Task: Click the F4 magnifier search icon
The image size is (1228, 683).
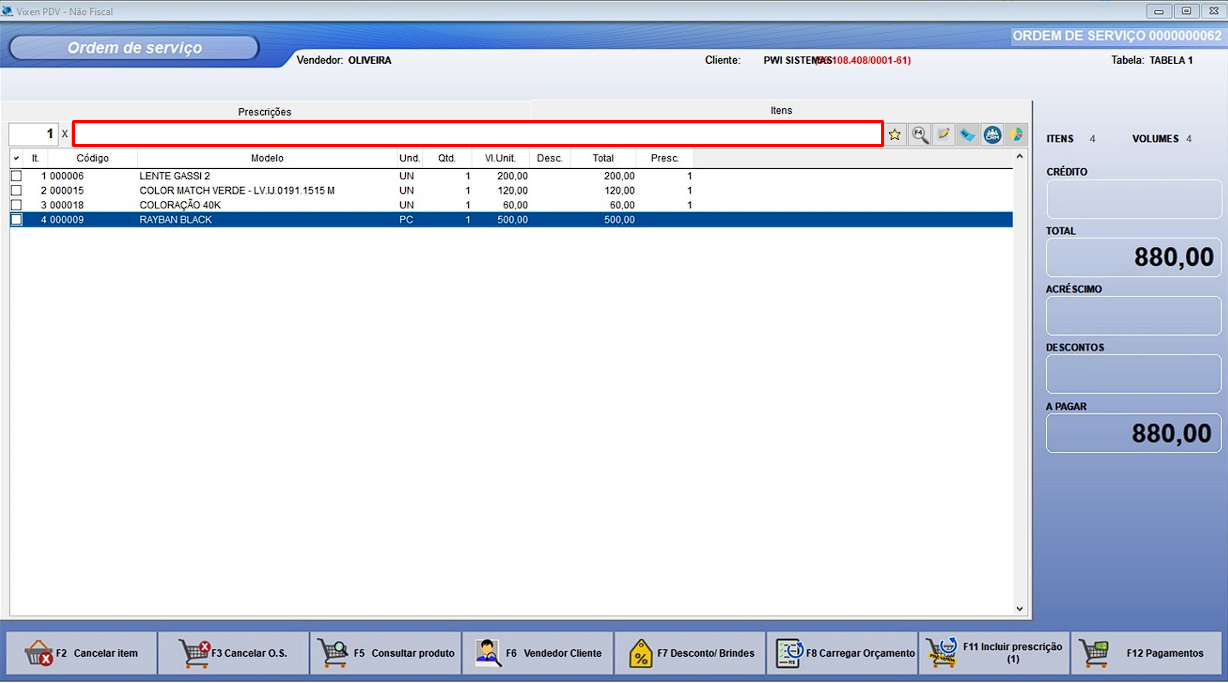Action: pos(919,134)
